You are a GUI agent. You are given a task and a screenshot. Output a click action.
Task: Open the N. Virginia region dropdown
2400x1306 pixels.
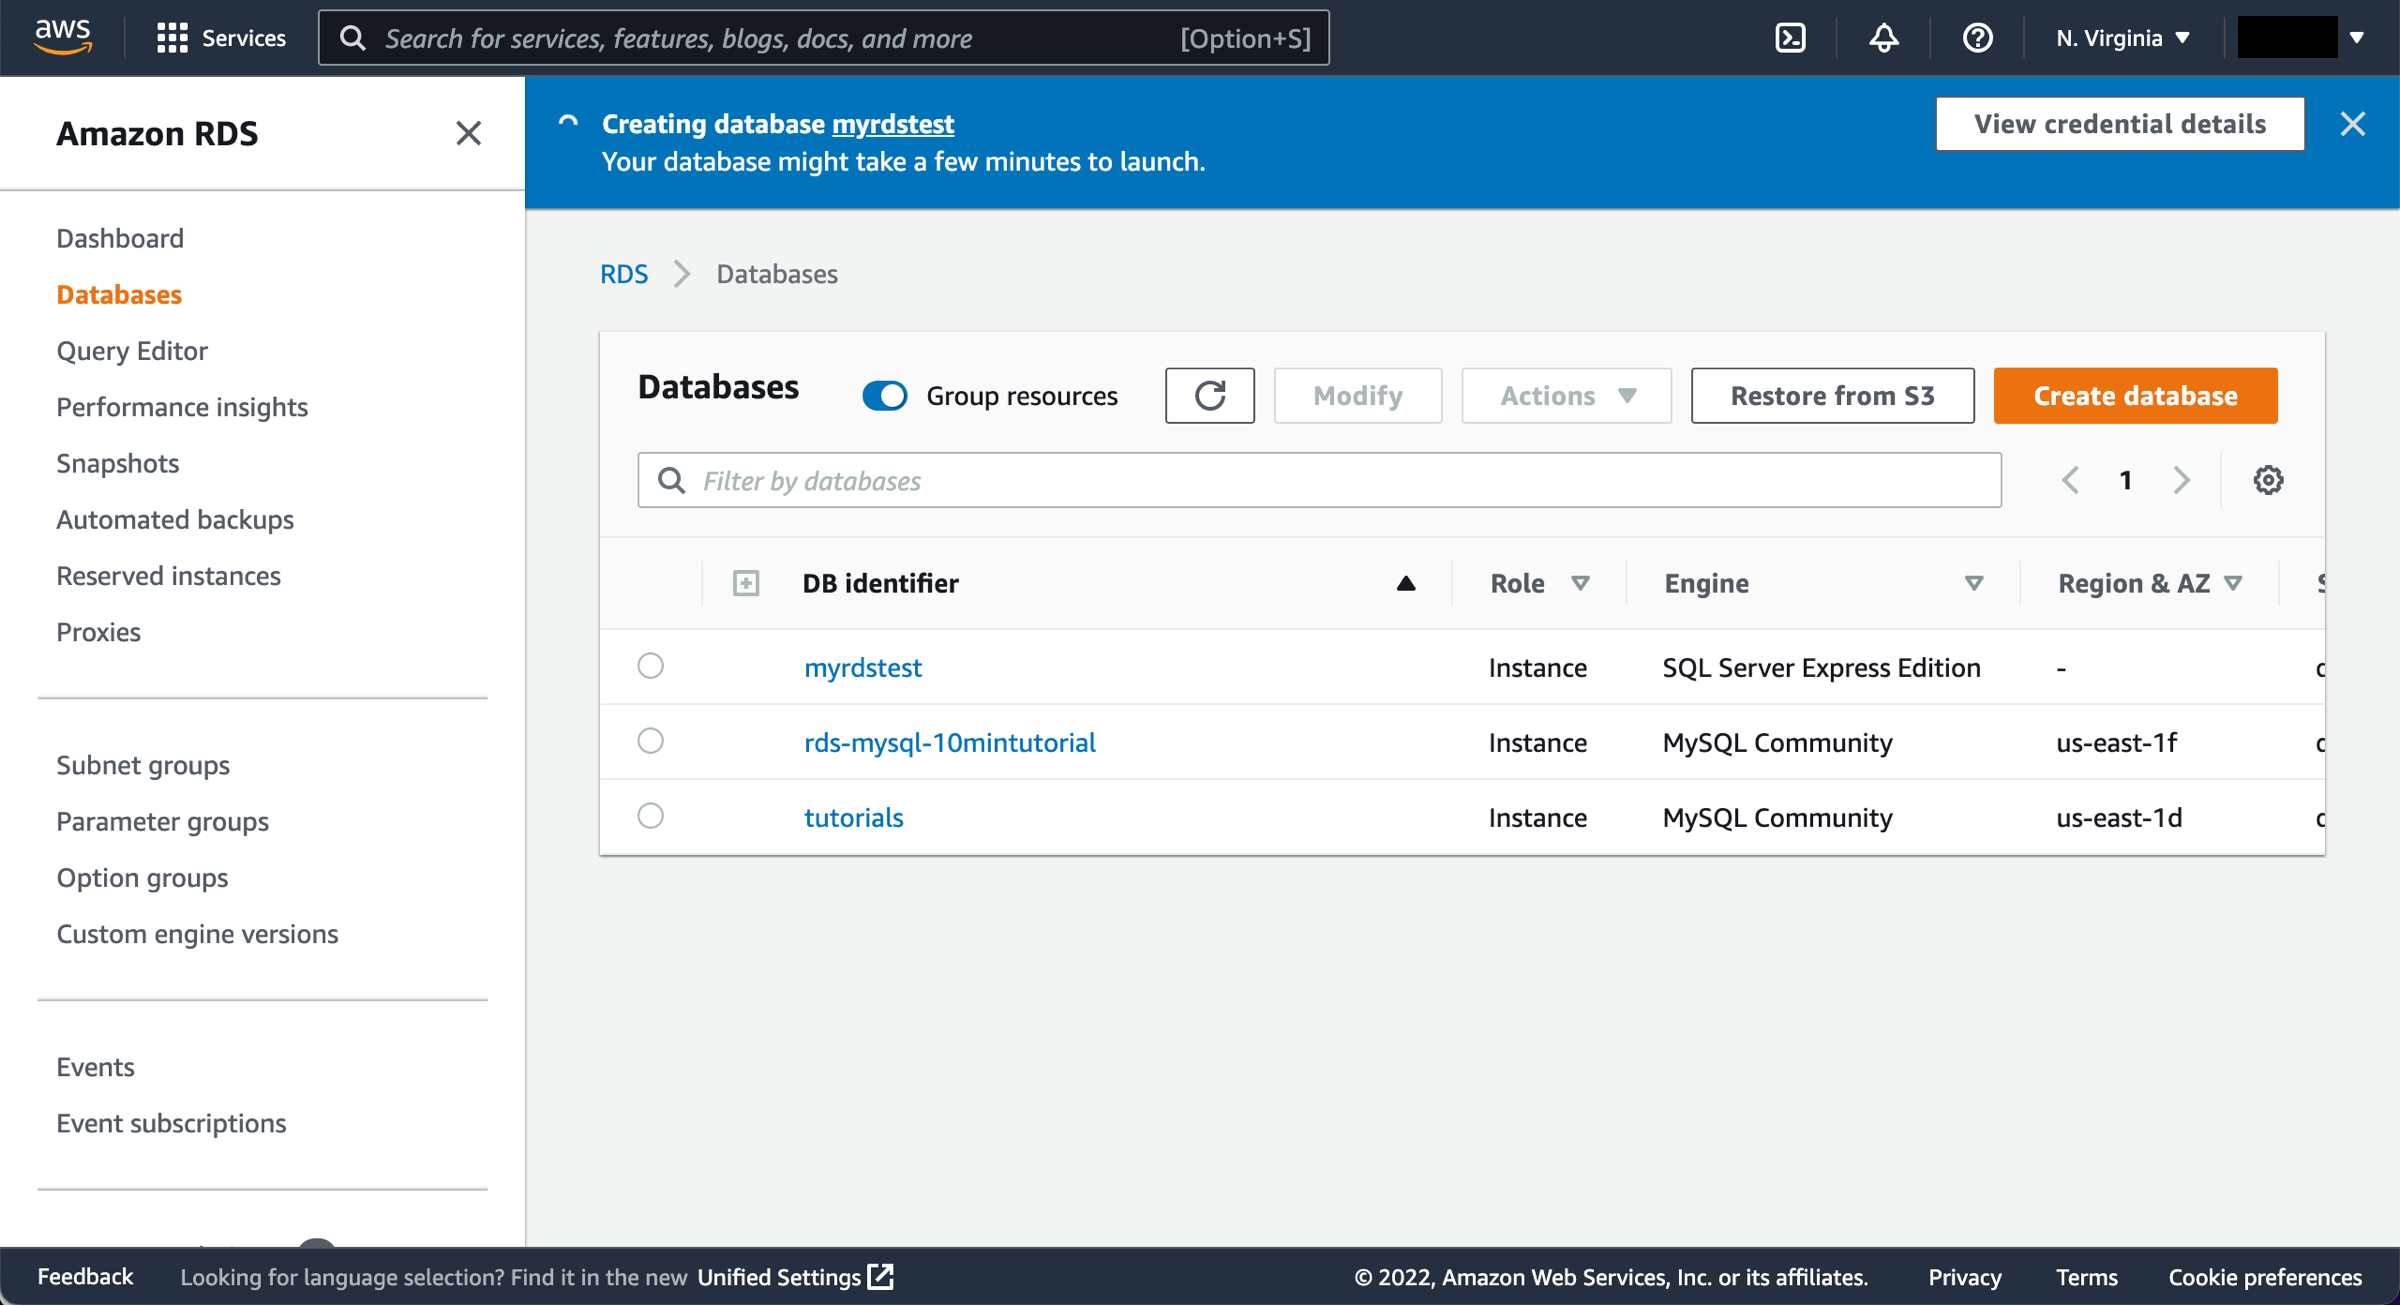(2123, 38)
